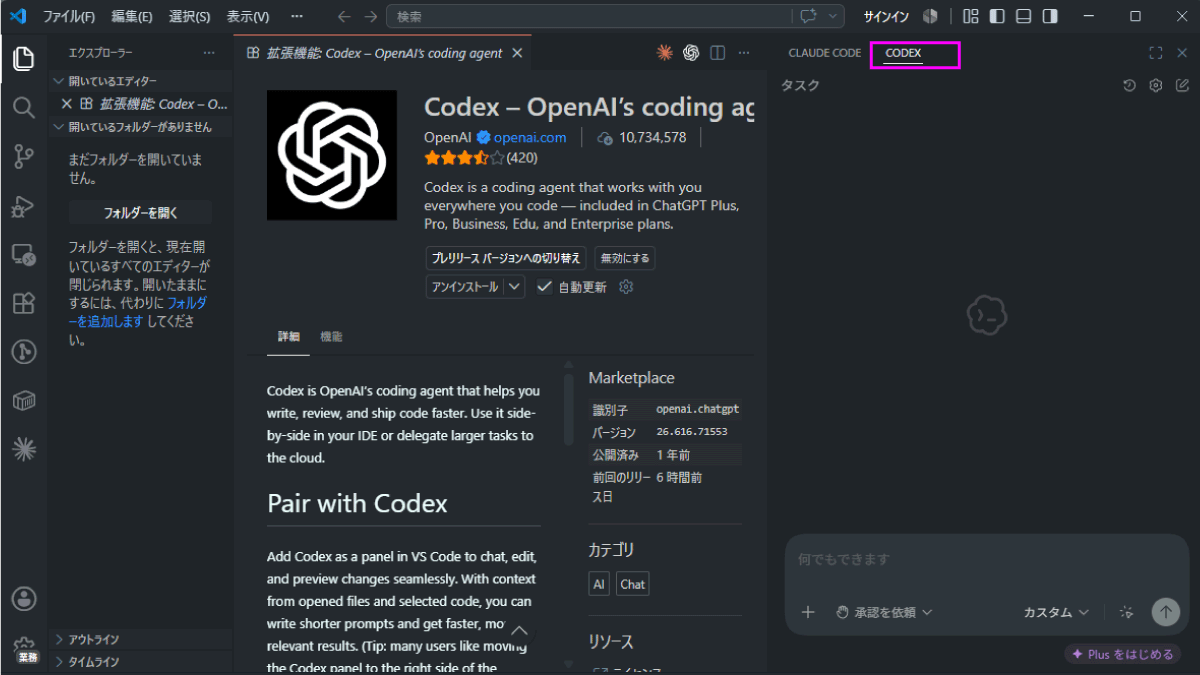Toggle the bottom panel visibility
The width and height of the screenshot is (1200, 675).
pyautogui.click(x=1023, y=16)
